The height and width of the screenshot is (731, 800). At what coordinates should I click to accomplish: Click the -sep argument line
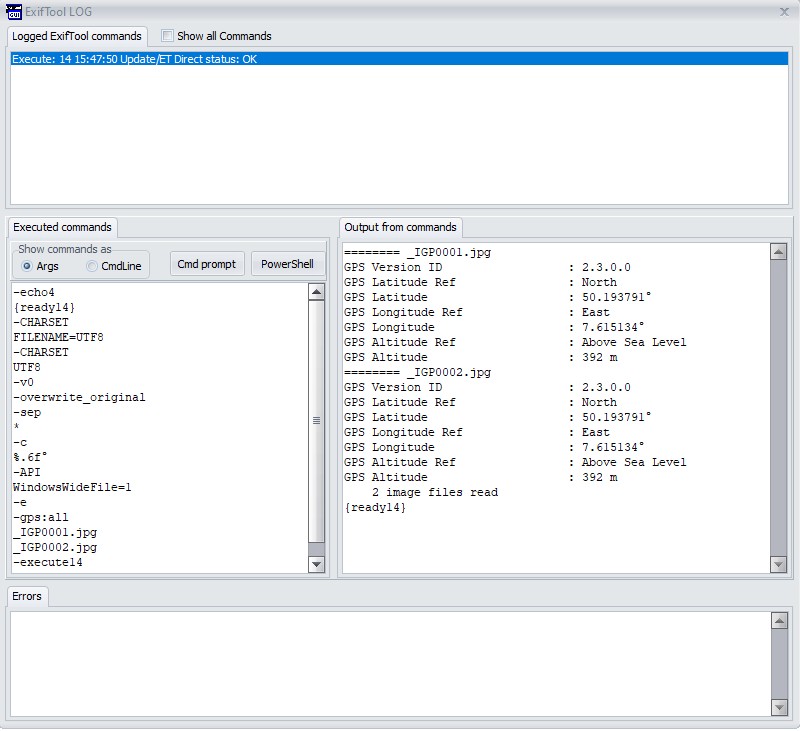pyautogui.click(x=27, y=412)
